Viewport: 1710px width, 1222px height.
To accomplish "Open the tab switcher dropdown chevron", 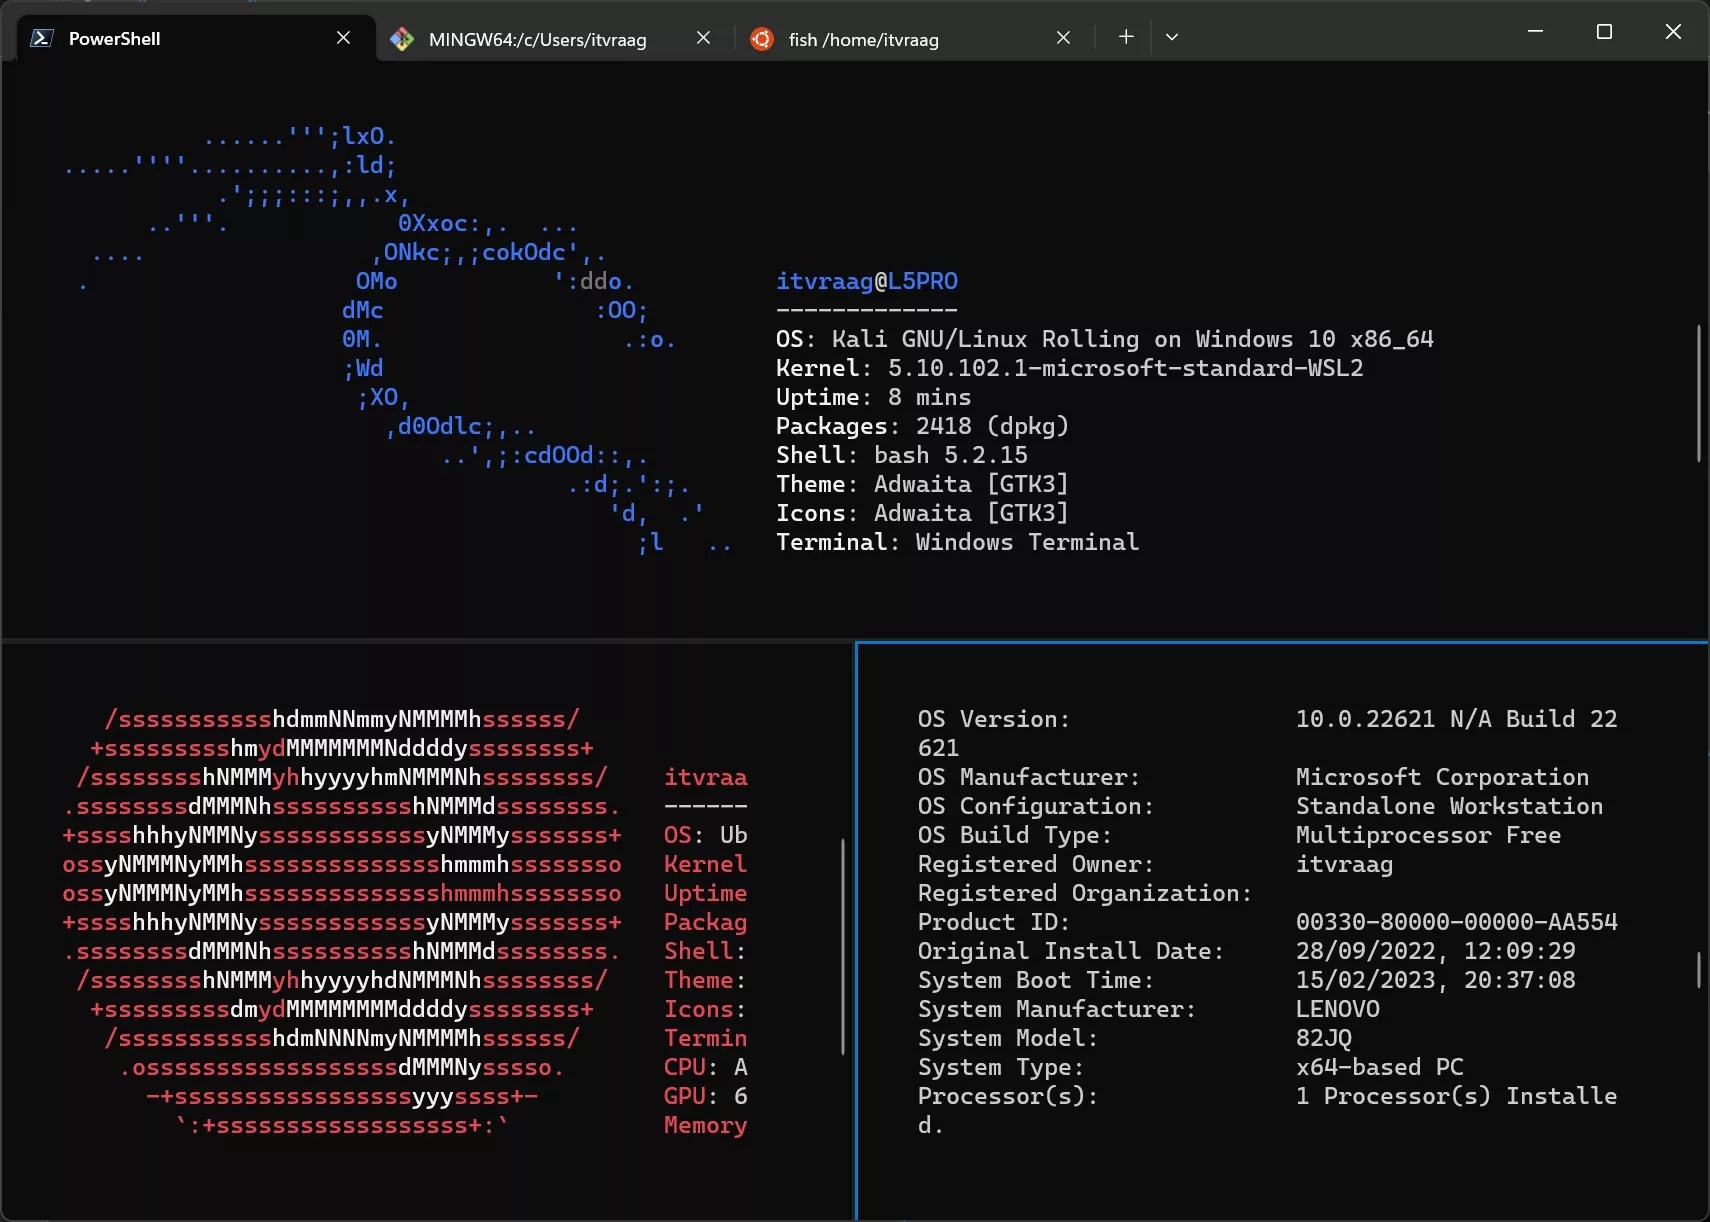I will pyautogui.click(x=1171, y=37).
